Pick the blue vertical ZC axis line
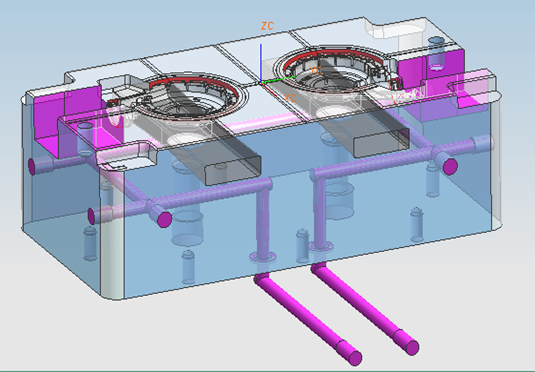Viewport: 535px width, 372px height. coord(261,63)
